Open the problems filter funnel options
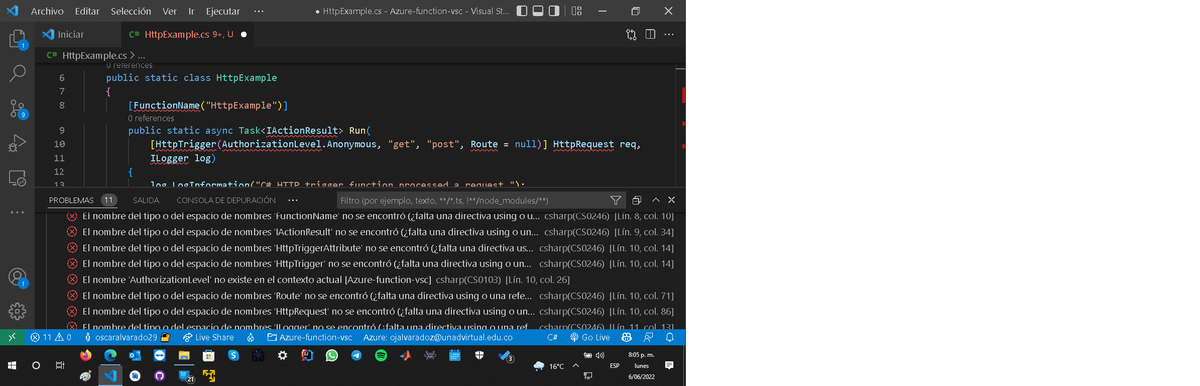The image size is (1200, 386). pyautogui.click(x=617, y=200)
